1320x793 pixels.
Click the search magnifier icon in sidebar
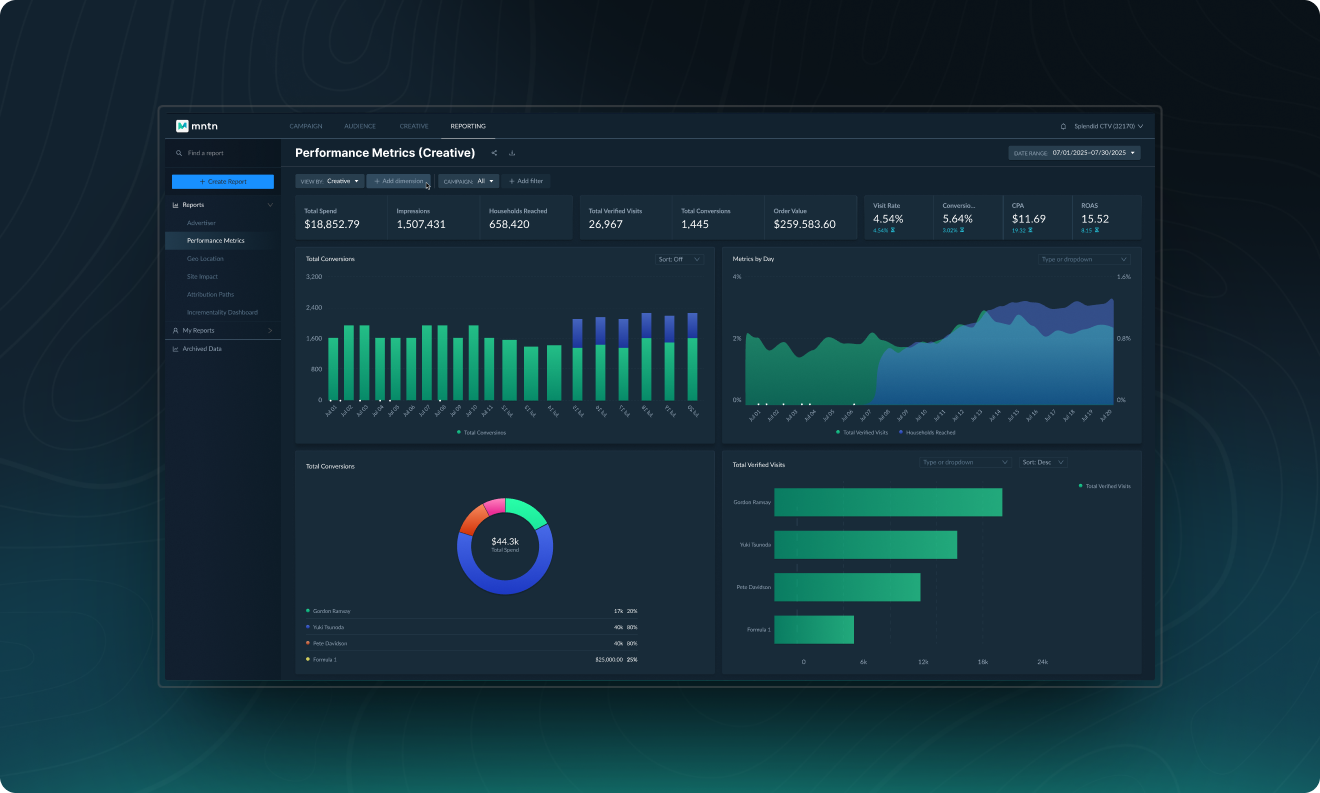[x=179, y=153]
